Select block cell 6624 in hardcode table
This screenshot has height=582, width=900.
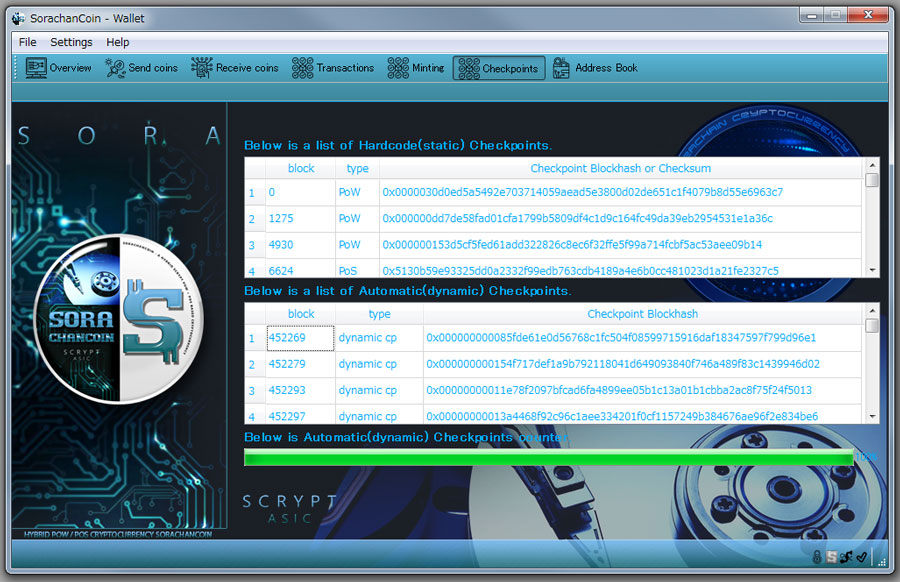coord(300,269)
